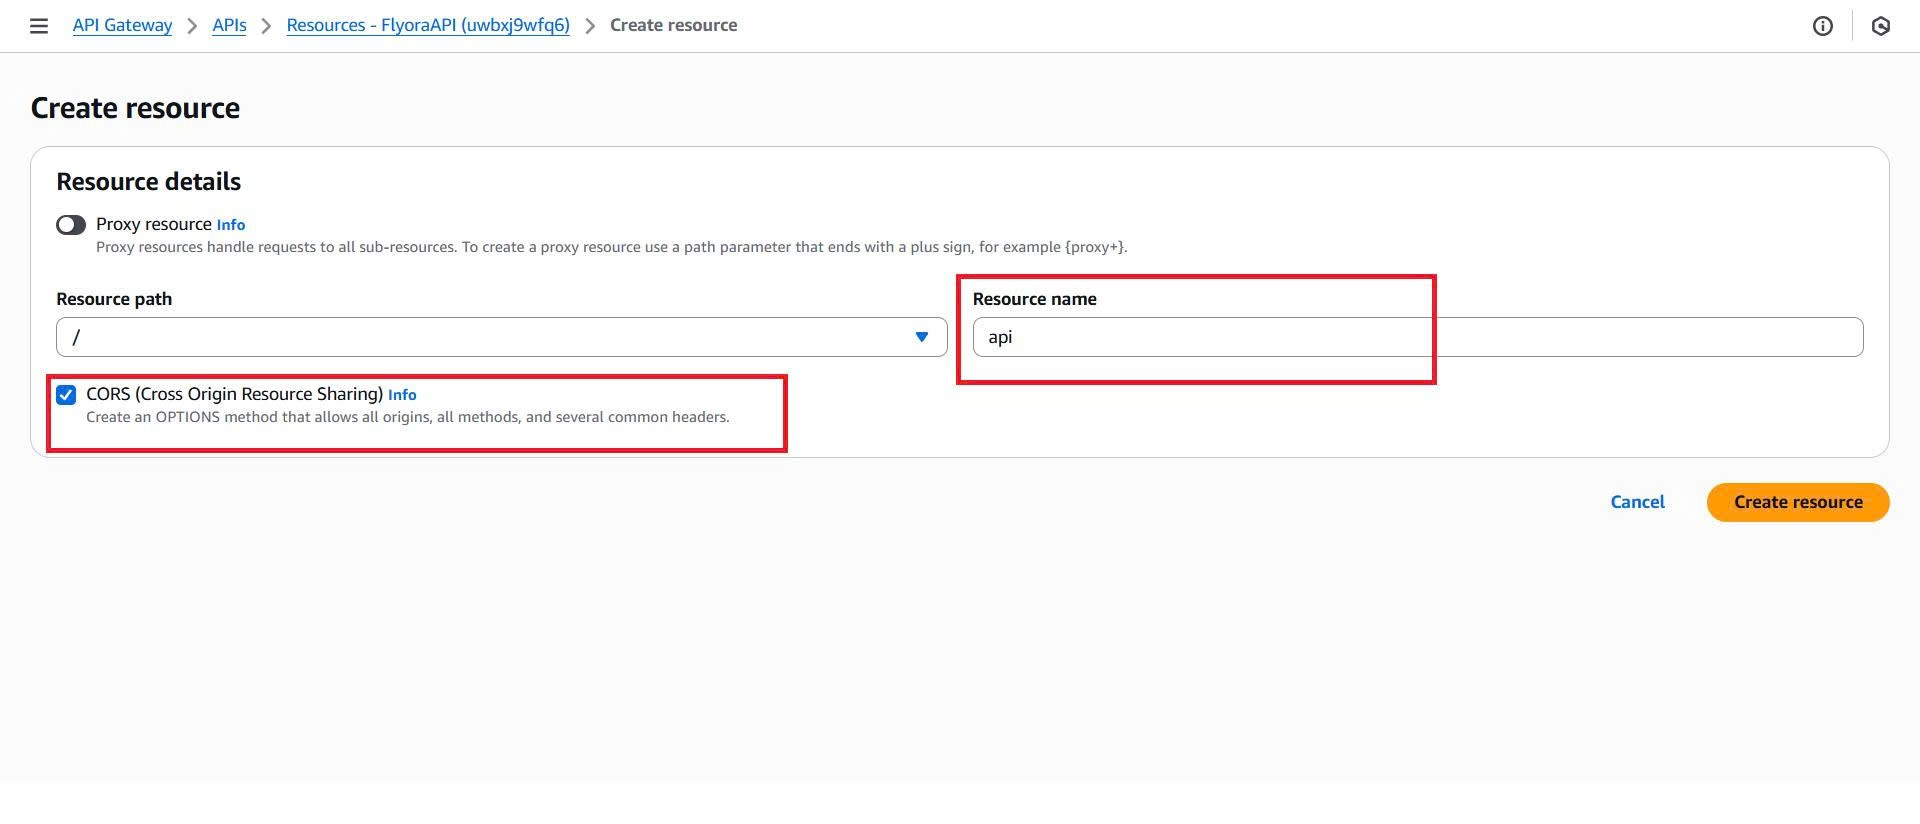The image size is (1920, 824).
Task: Expand the Resource path blue dropdown arrow
Action: coord(921,337)
